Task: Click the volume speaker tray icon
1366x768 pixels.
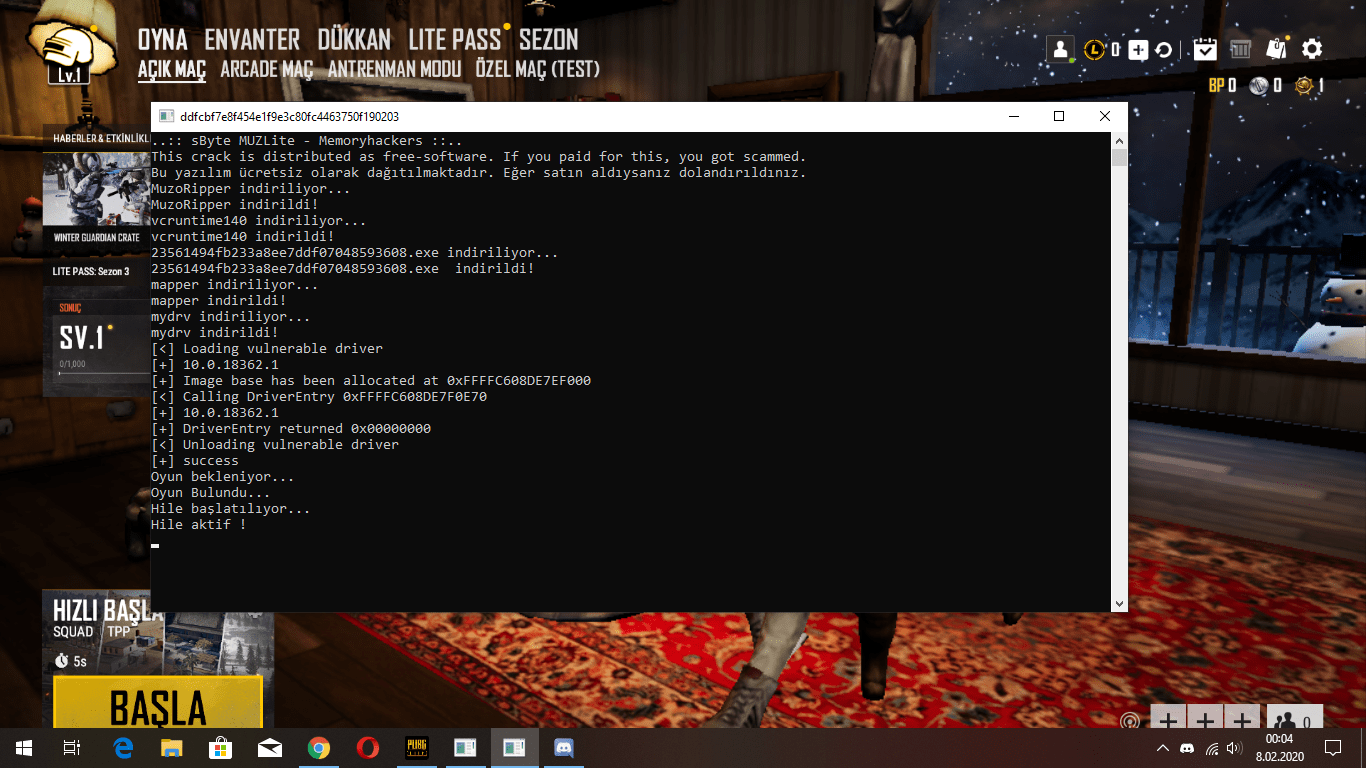Action: pos(1236,748)
